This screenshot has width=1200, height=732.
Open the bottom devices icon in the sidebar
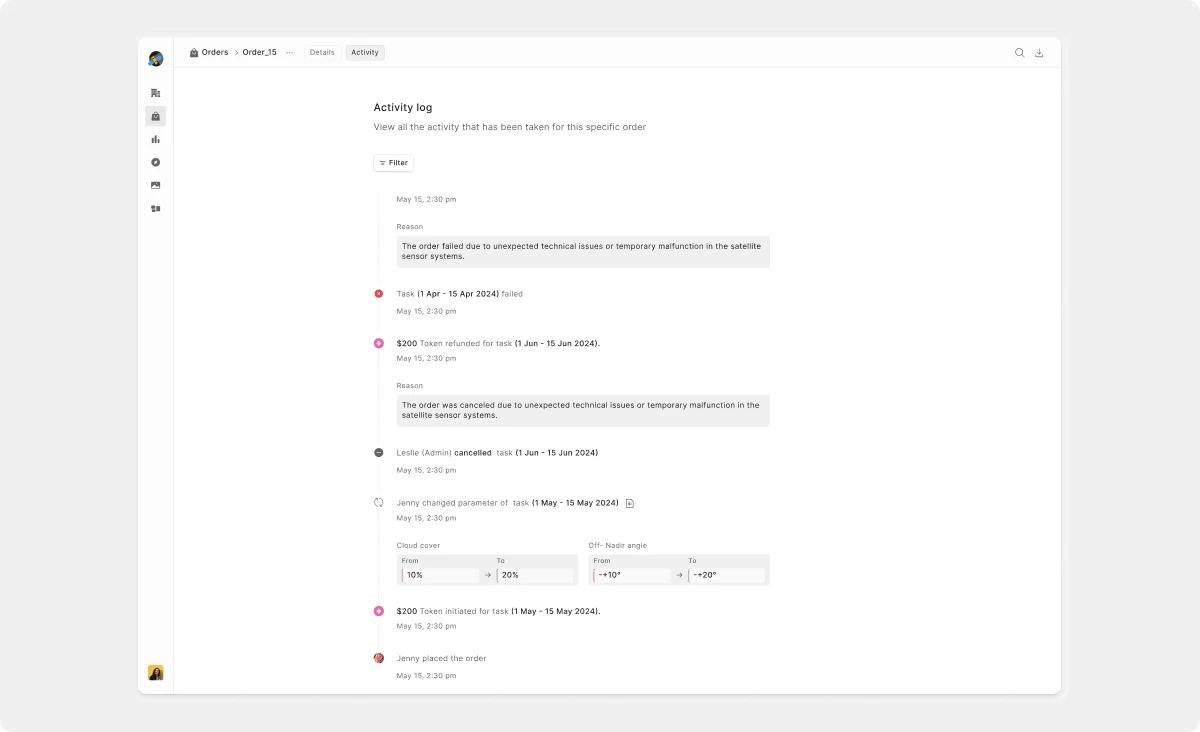pyautogui.click(x=156, y=209)
